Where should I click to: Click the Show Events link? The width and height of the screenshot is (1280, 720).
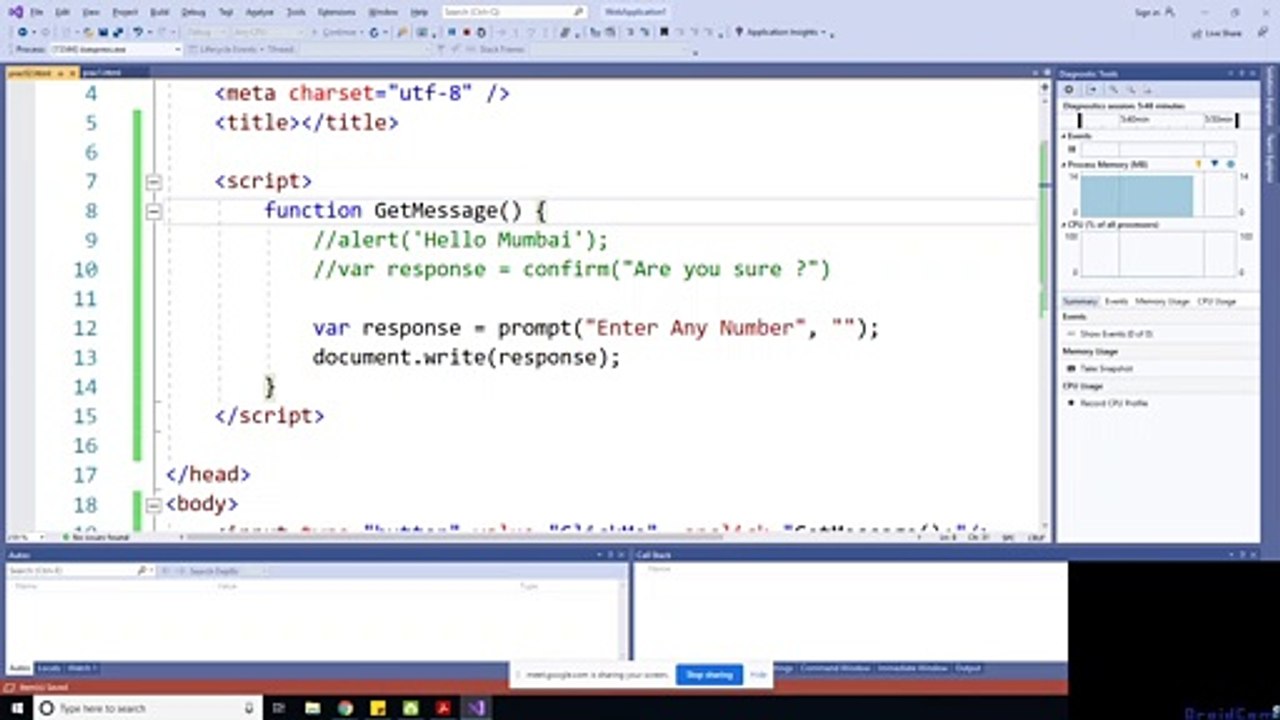coord(1116,333)
